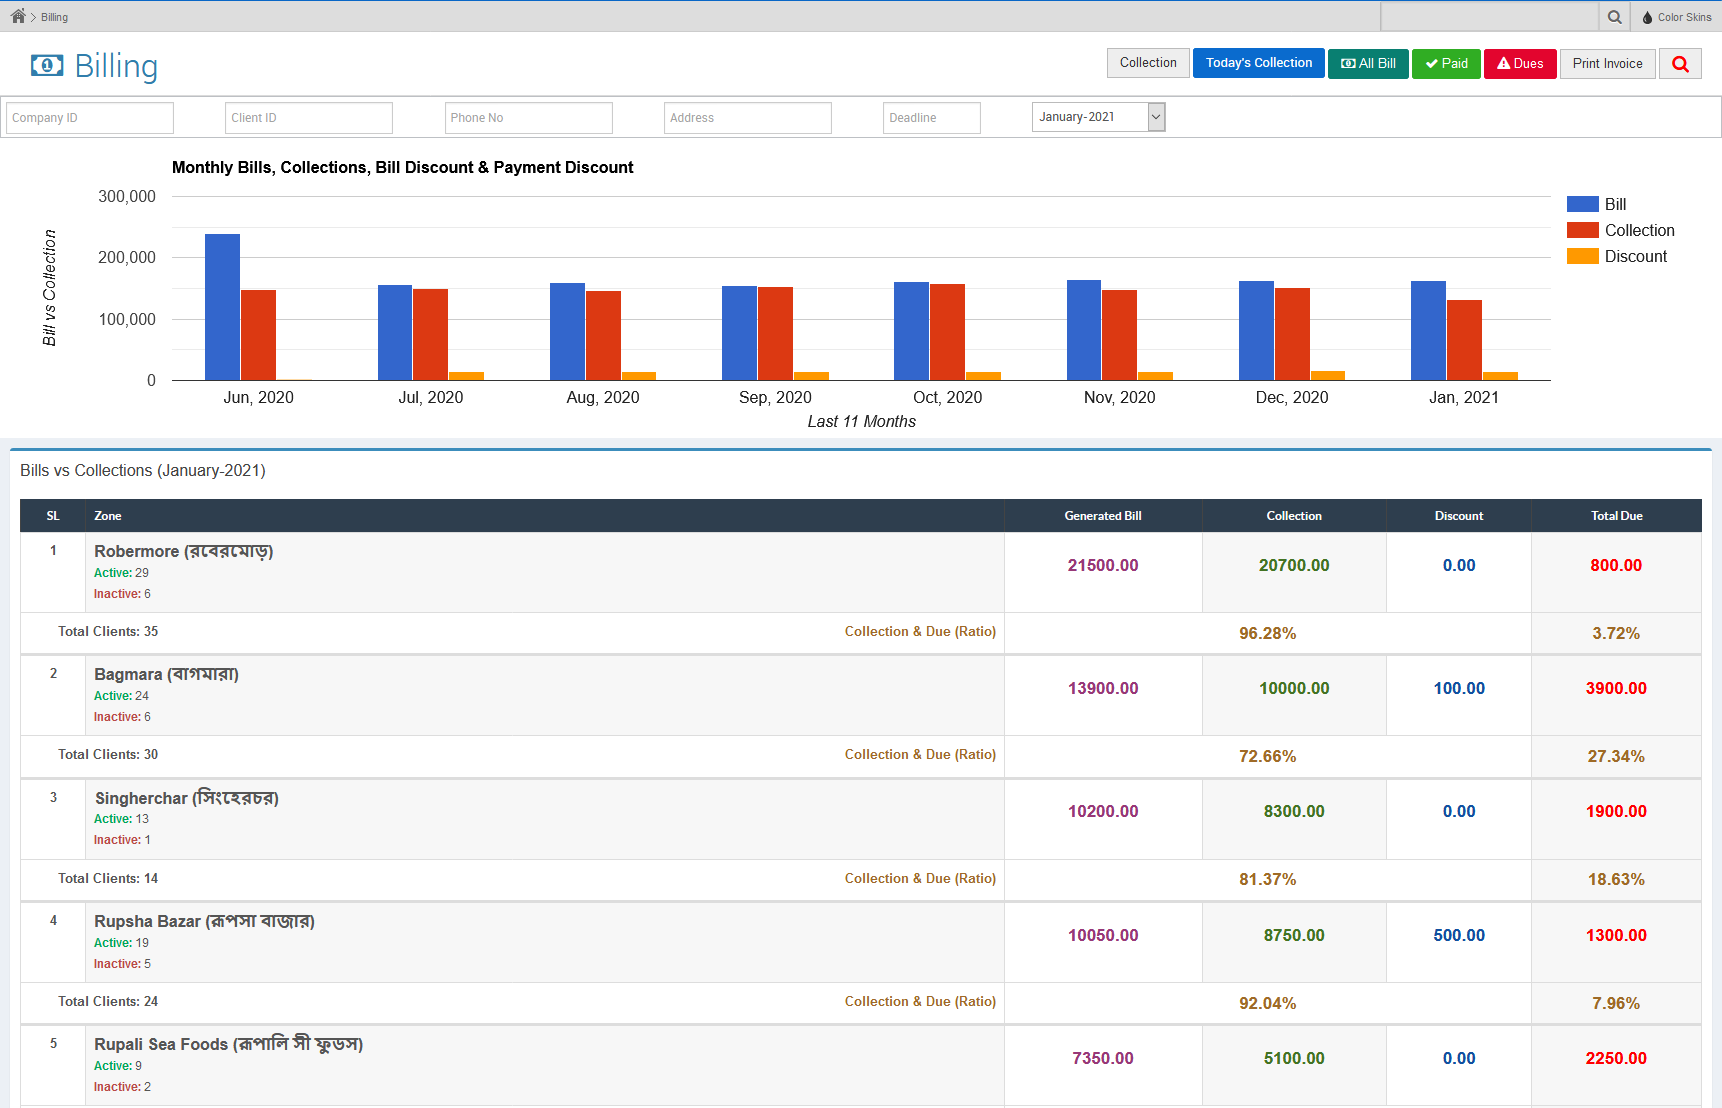Show Paid bills with checkmark button
The width and height of the screenshot is (1722, 1108).
click(1446, 63)
